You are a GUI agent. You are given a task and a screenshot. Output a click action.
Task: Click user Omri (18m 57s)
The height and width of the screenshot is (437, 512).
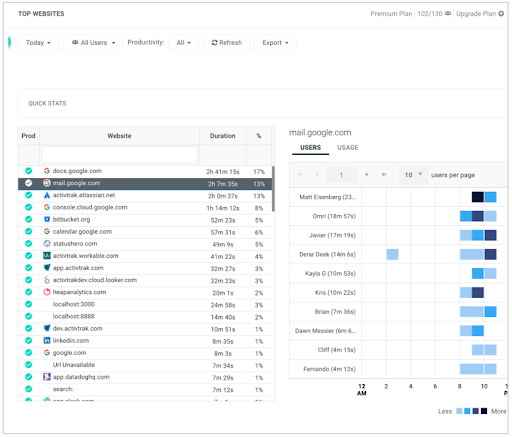334,216
